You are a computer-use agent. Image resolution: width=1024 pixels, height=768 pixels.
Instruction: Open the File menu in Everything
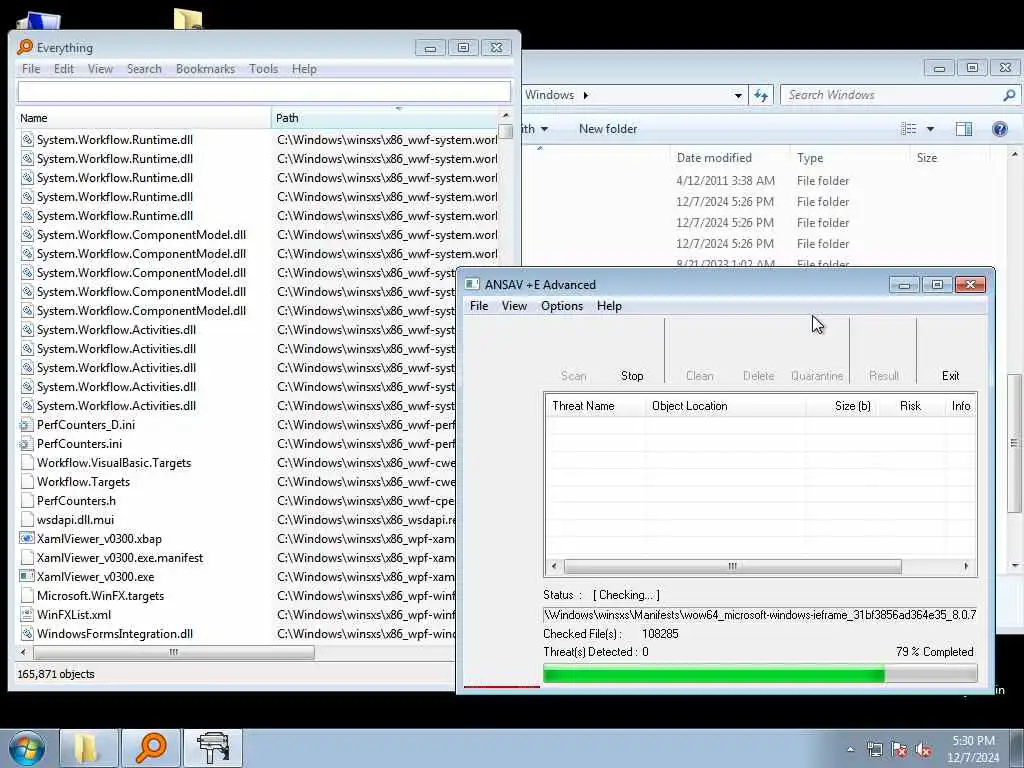pyautogui.click(x=31, y=69)
